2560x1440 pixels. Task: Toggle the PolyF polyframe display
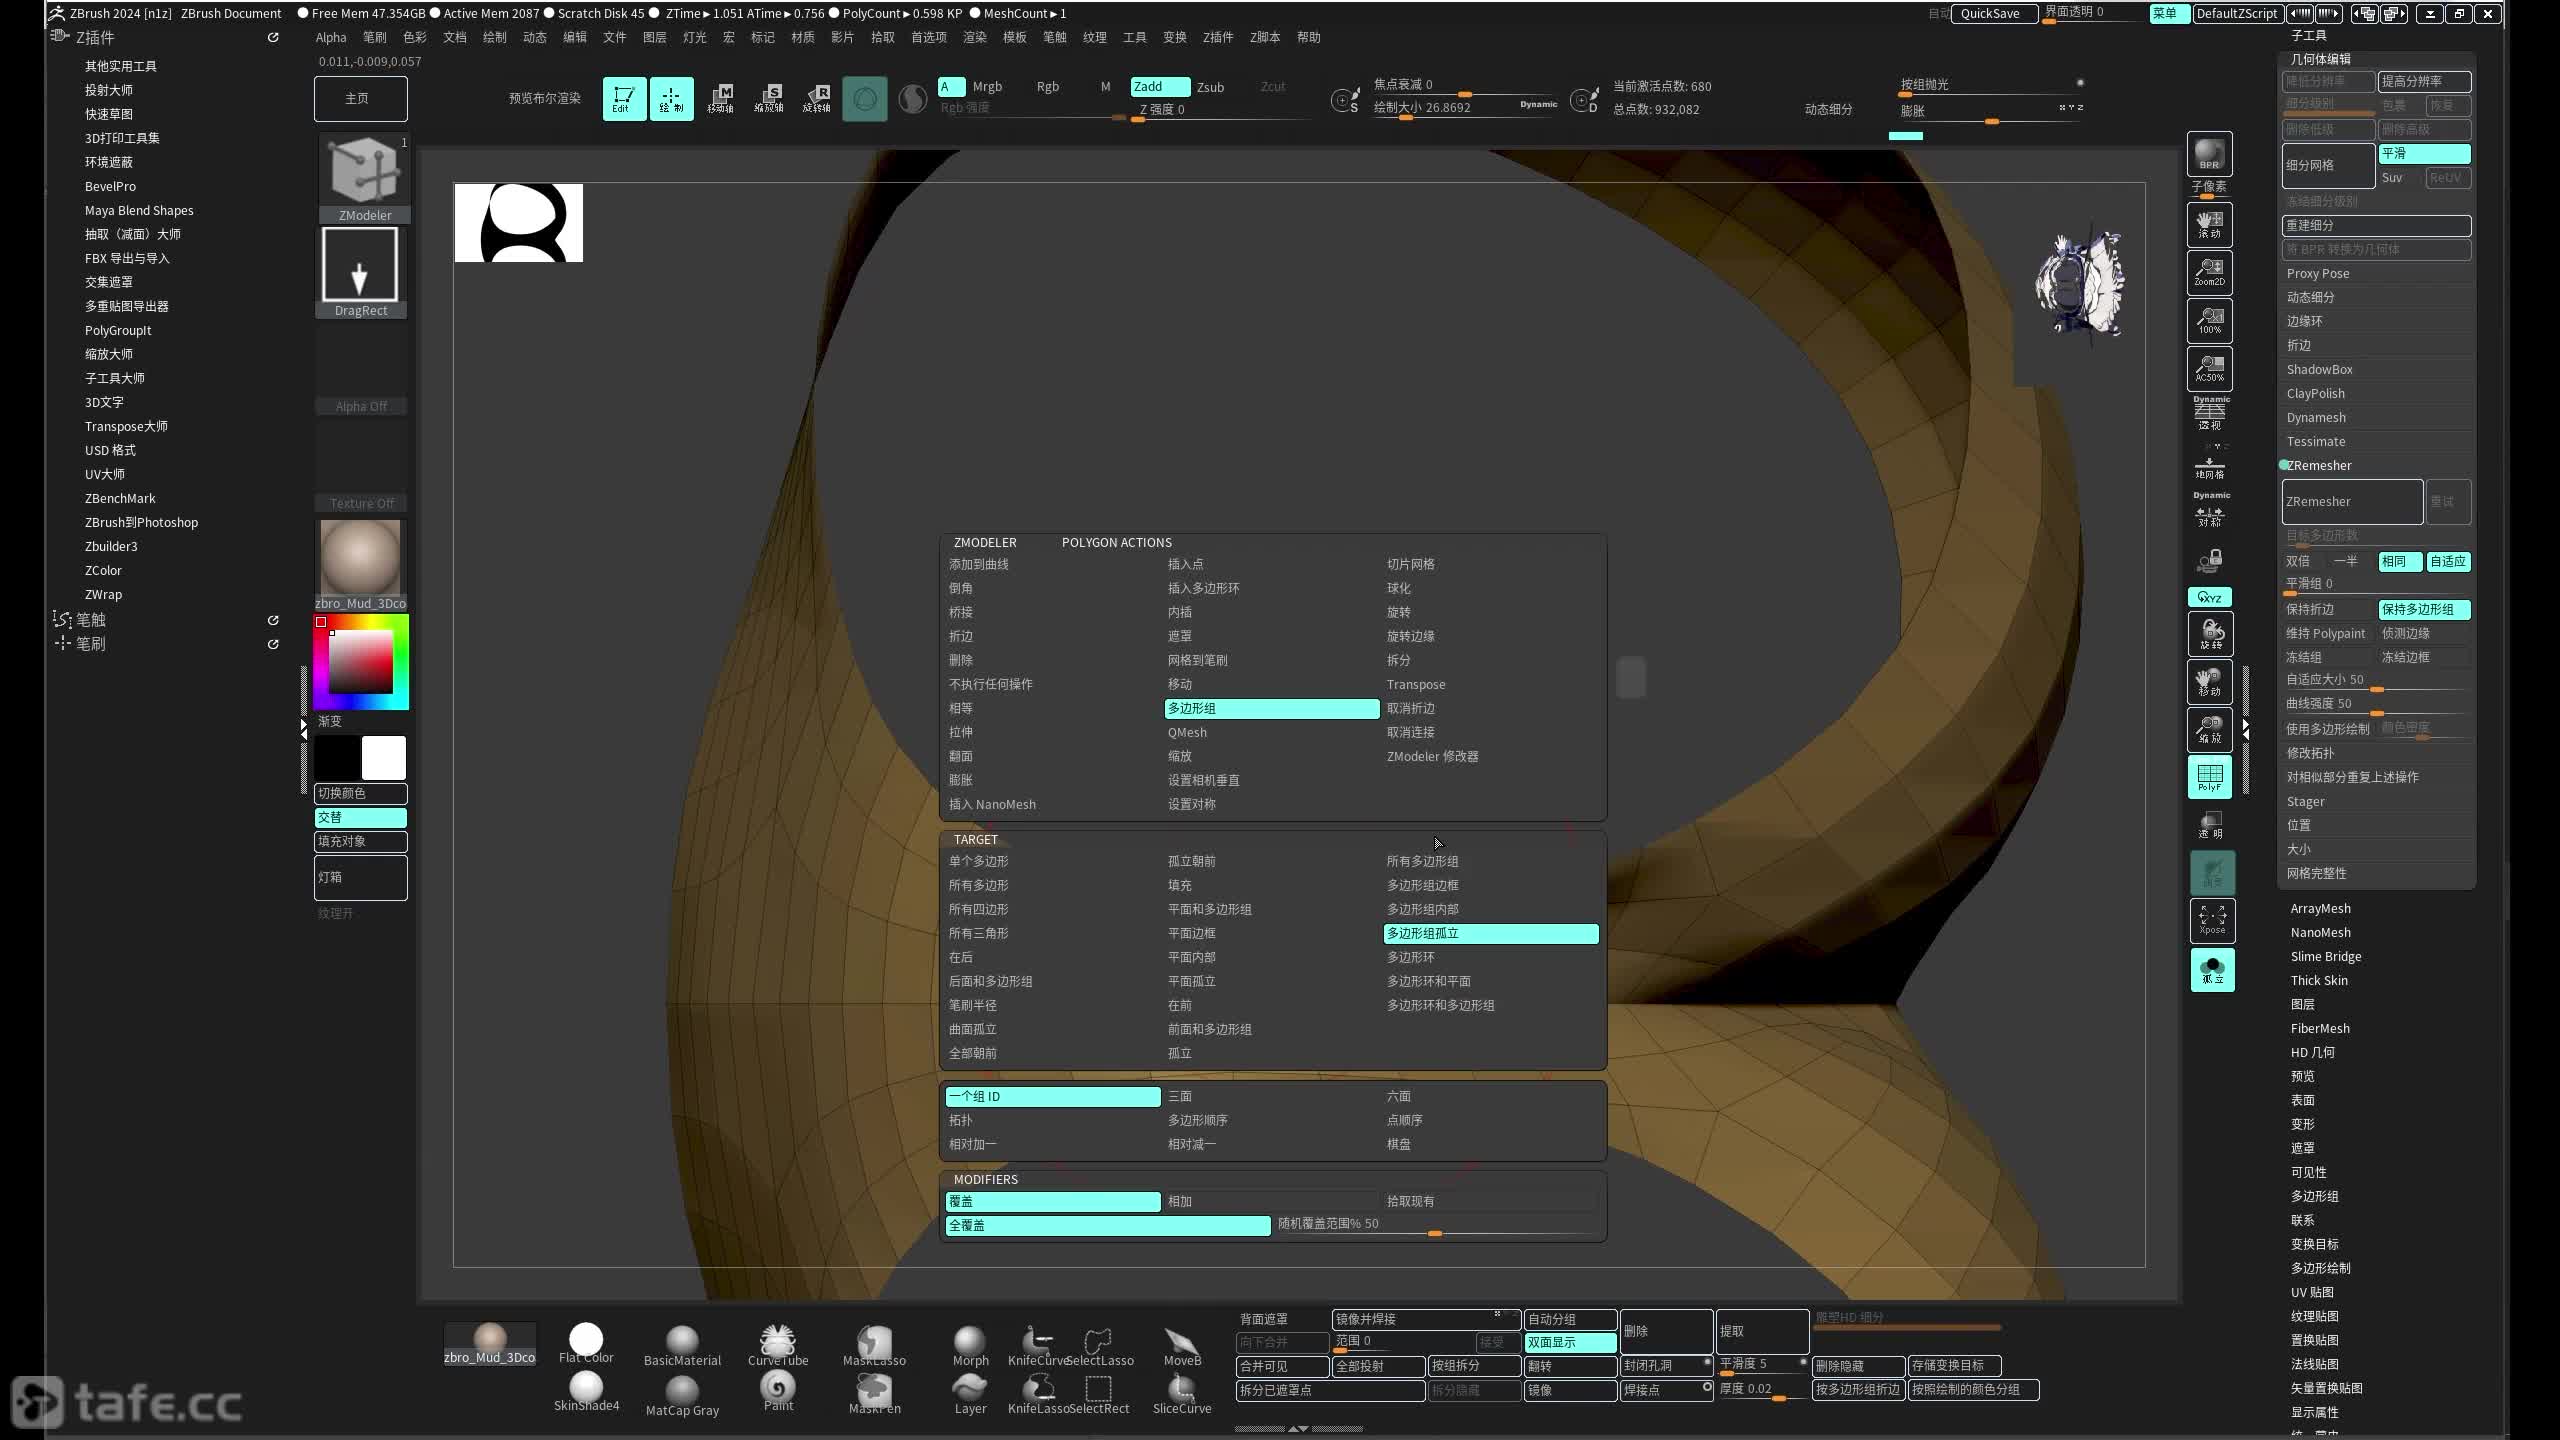pos(2210,778)
